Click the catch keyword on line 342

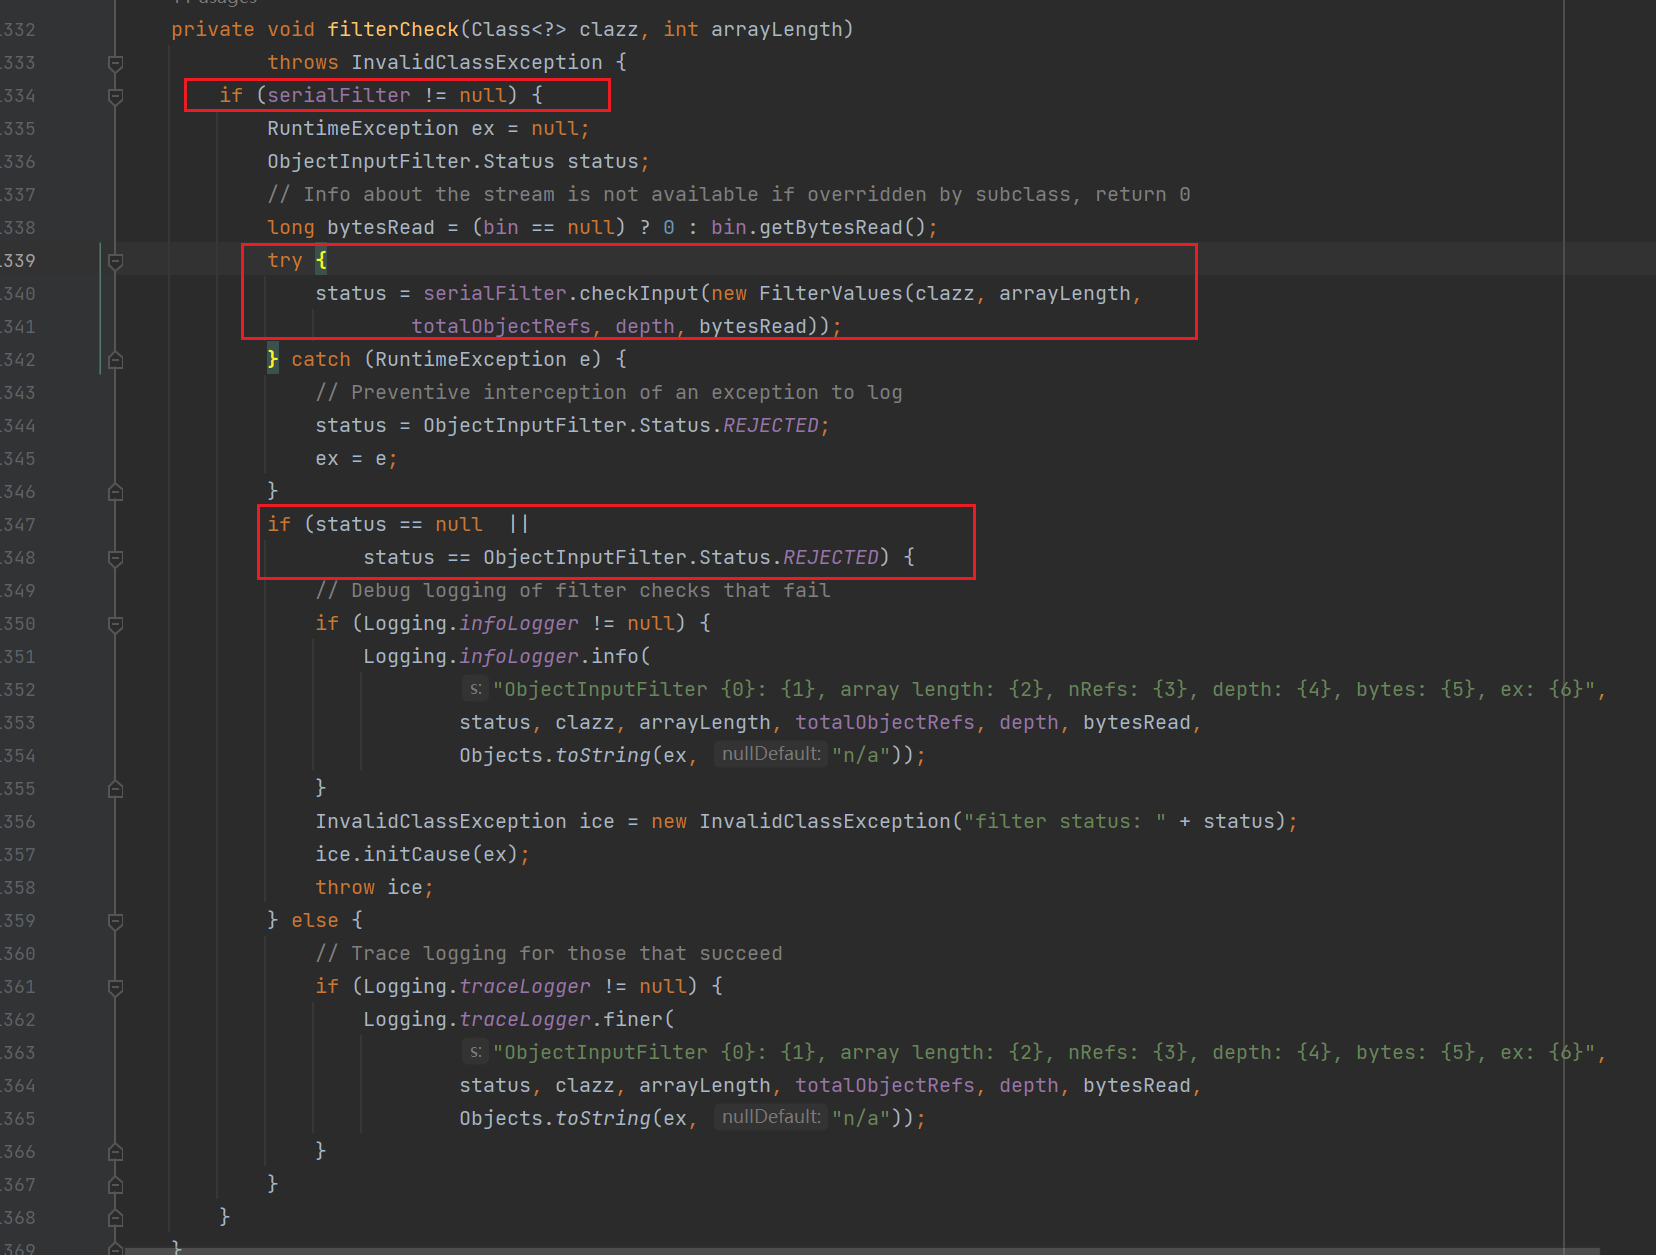[321, 360]
